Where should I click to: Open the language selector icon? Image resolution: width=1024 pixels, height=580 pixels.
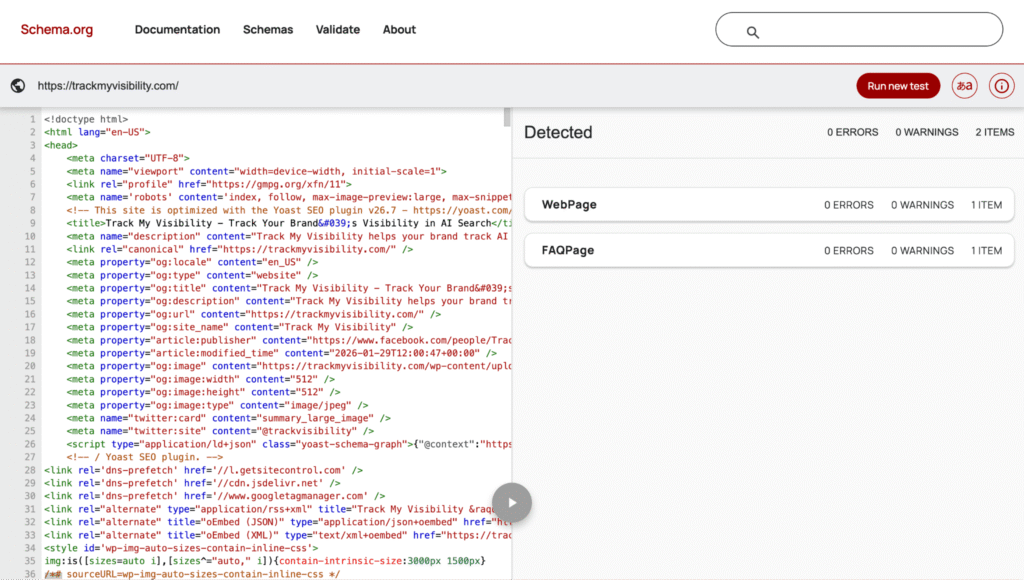point(964,86)
